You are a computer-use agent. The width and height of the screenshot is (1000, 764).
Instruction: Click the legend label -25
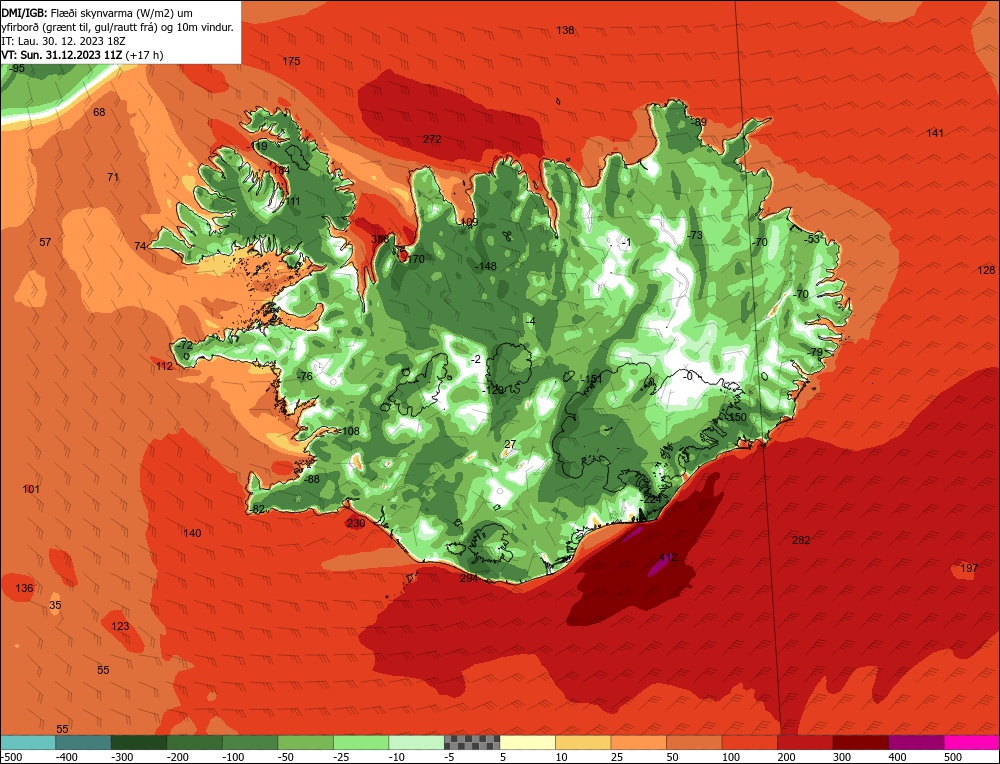[x=342, y=757]
